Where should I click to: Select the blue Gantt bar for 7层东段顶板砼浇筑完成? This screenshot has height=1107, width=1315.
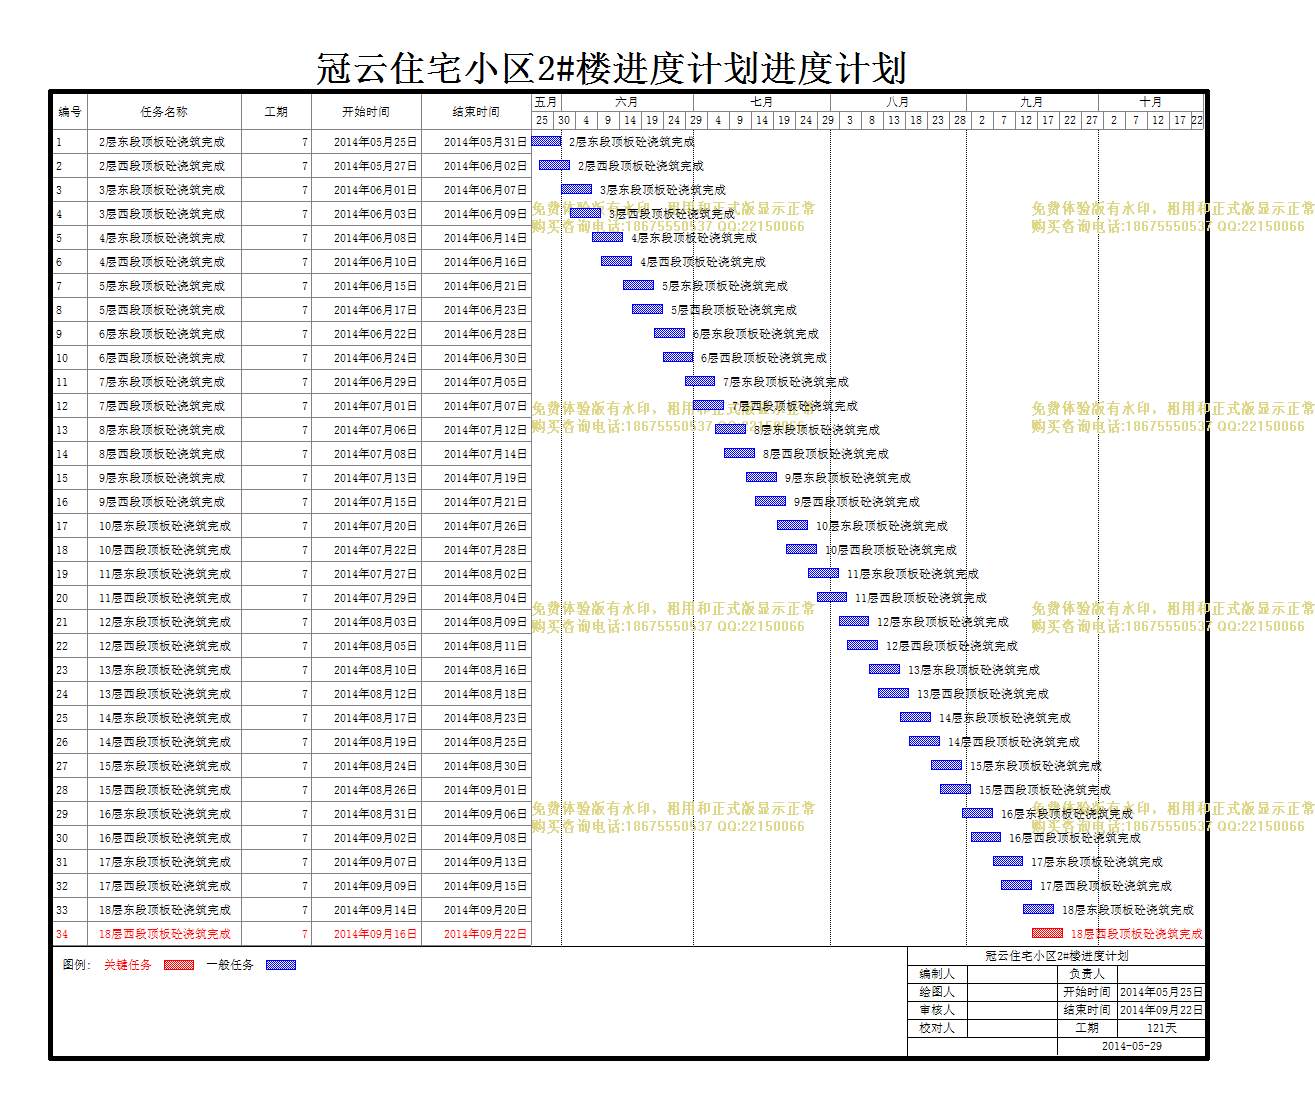tap(700, 381)
